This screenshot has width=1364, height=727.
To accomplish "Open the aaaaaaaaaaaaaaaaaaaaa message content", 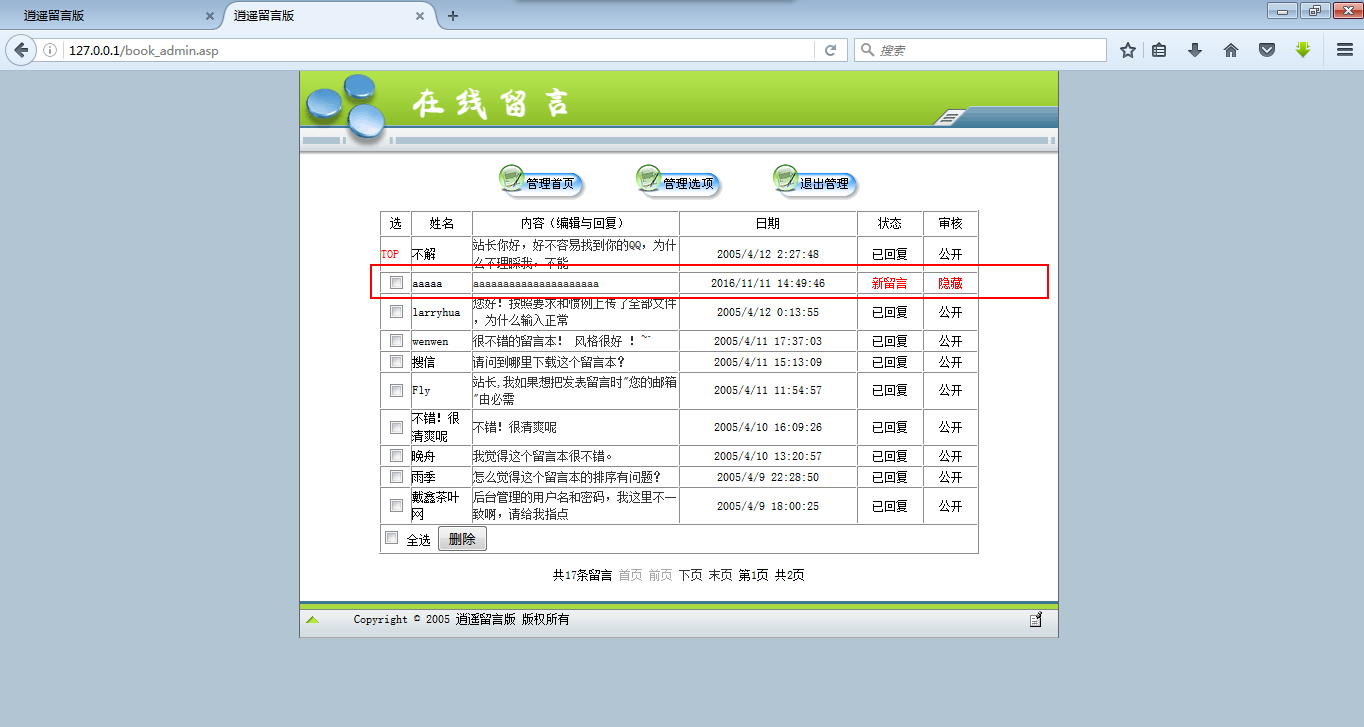I will click(x=536, y=284).
